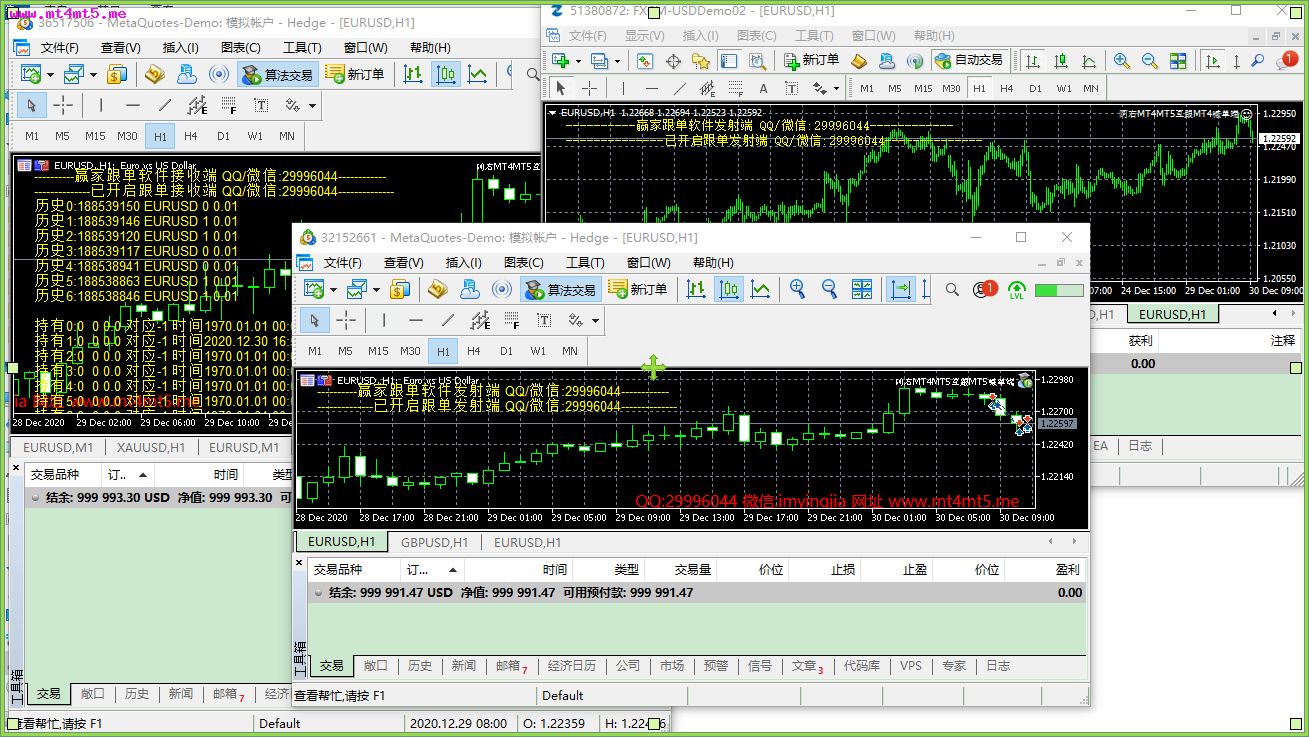The height and width of the screenshot is (737, 1309).
Task: Expand the drawing objects dropdown in front window
Action: point(595,321)
